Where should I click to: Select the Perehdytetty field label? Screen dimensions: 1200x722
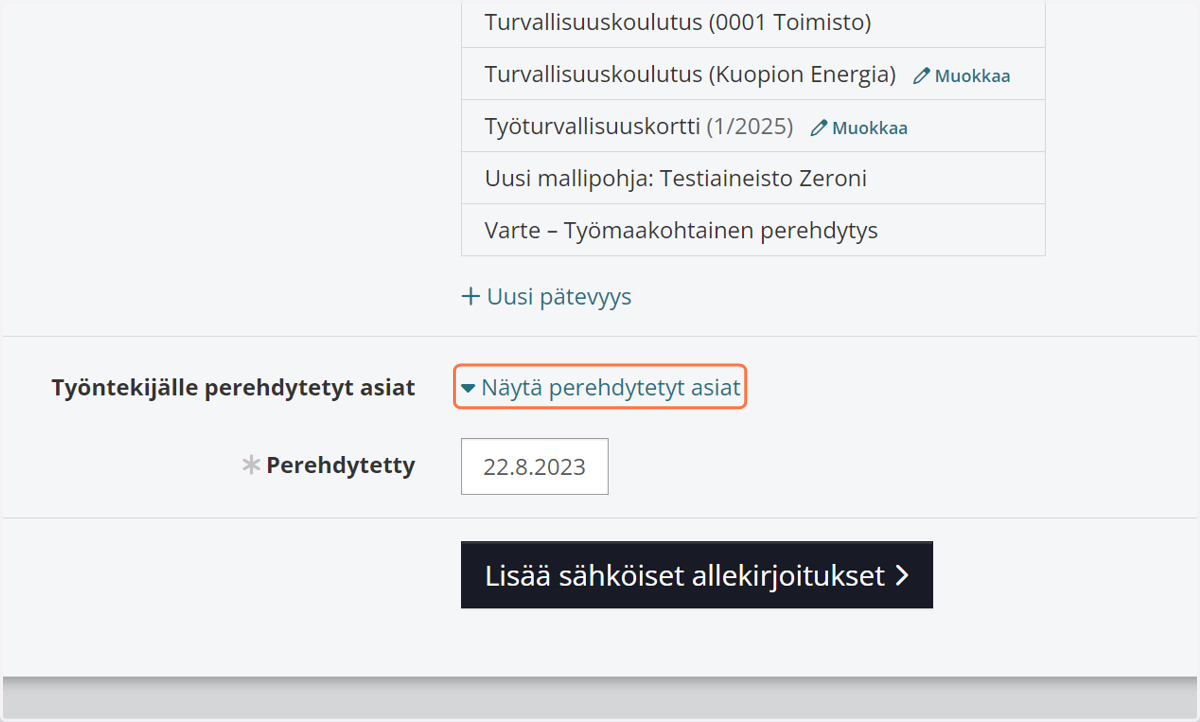[340, 465]
